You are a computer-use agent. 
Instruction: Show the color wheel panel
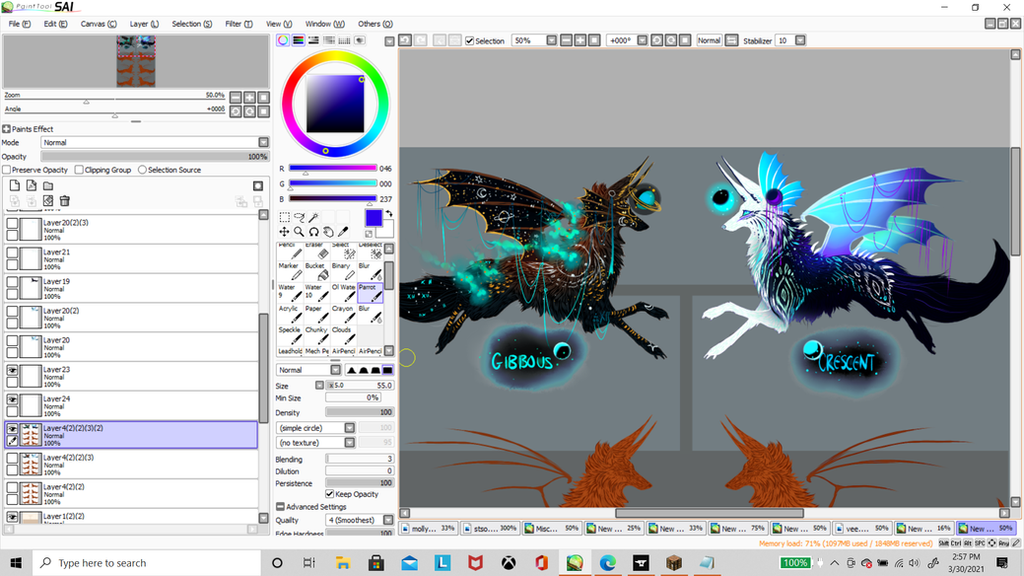click(x=283, y=40)
